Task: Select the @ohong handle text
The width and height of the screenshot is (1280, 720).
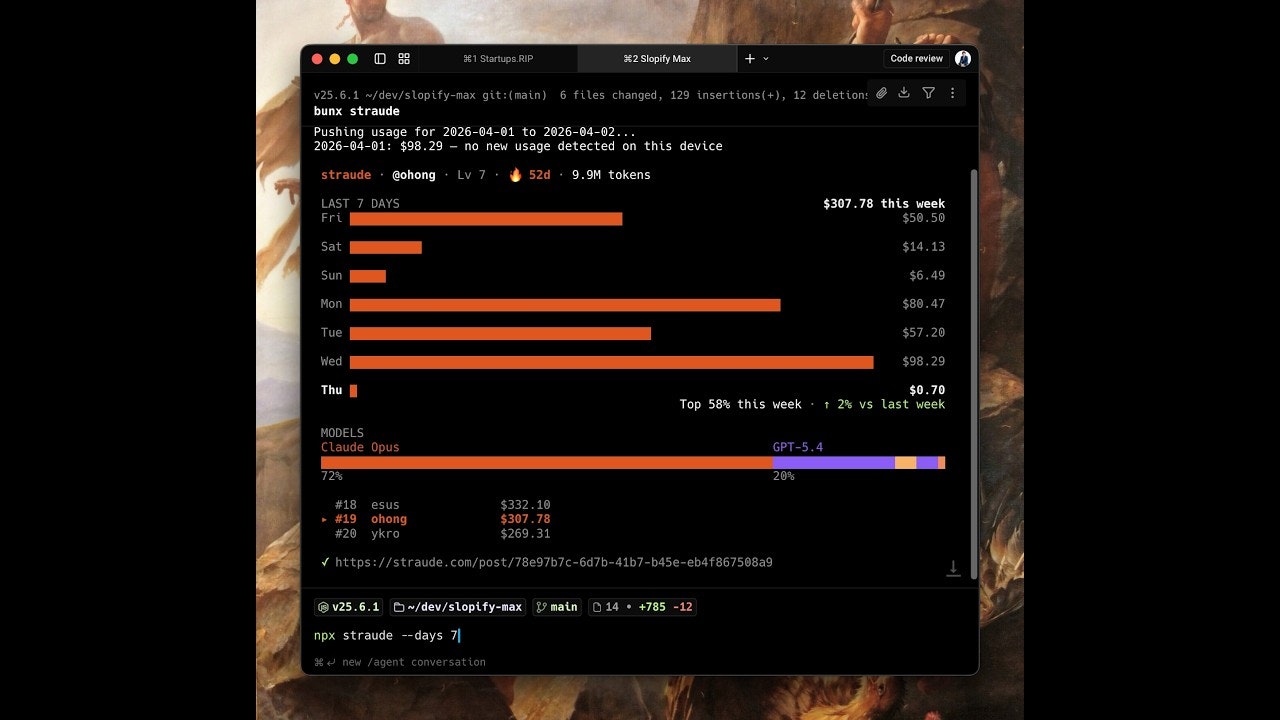Action: coord(414,175)
